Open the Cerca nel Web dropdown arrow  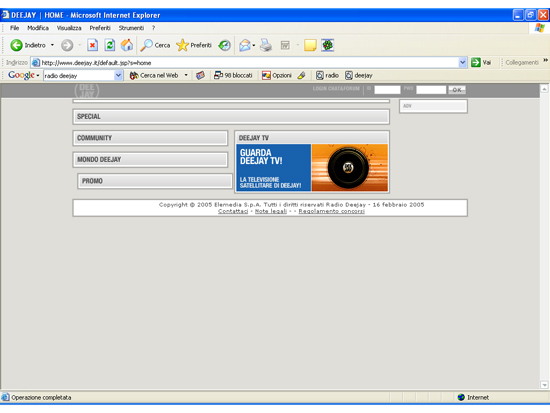coord(186,75)
